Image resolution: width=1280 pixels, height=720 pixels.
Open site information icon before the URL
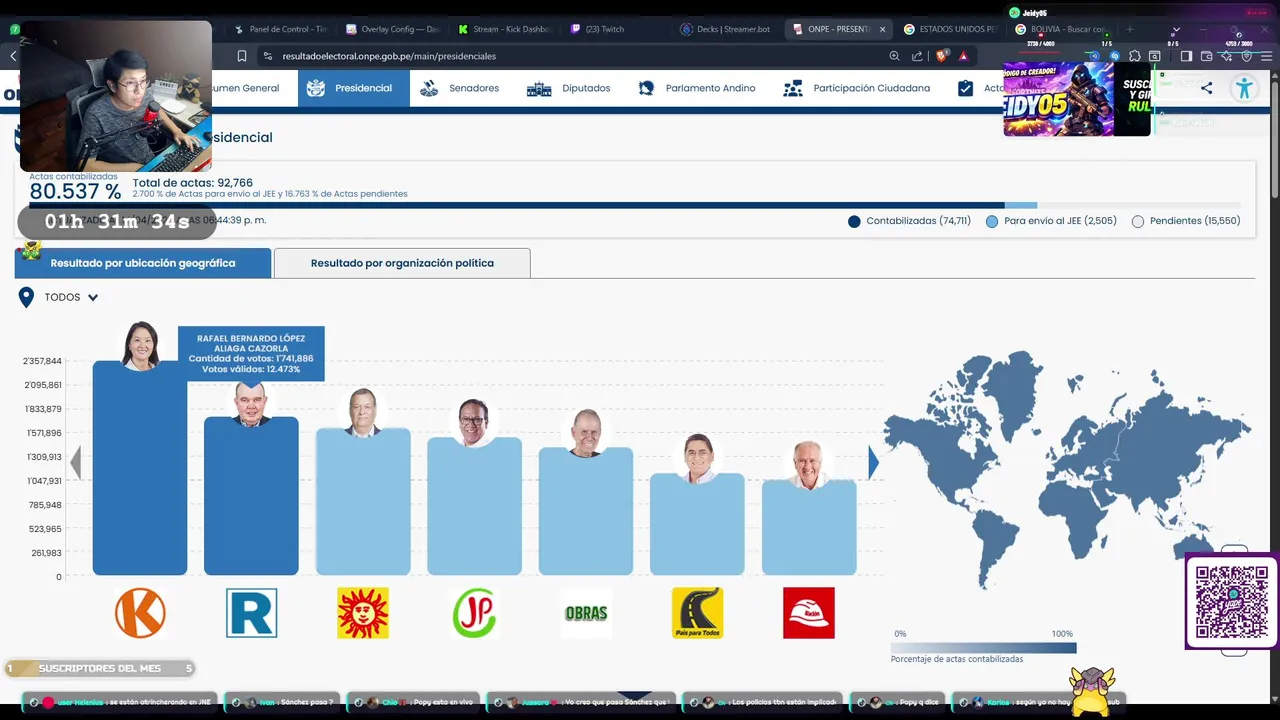[267, 56]
